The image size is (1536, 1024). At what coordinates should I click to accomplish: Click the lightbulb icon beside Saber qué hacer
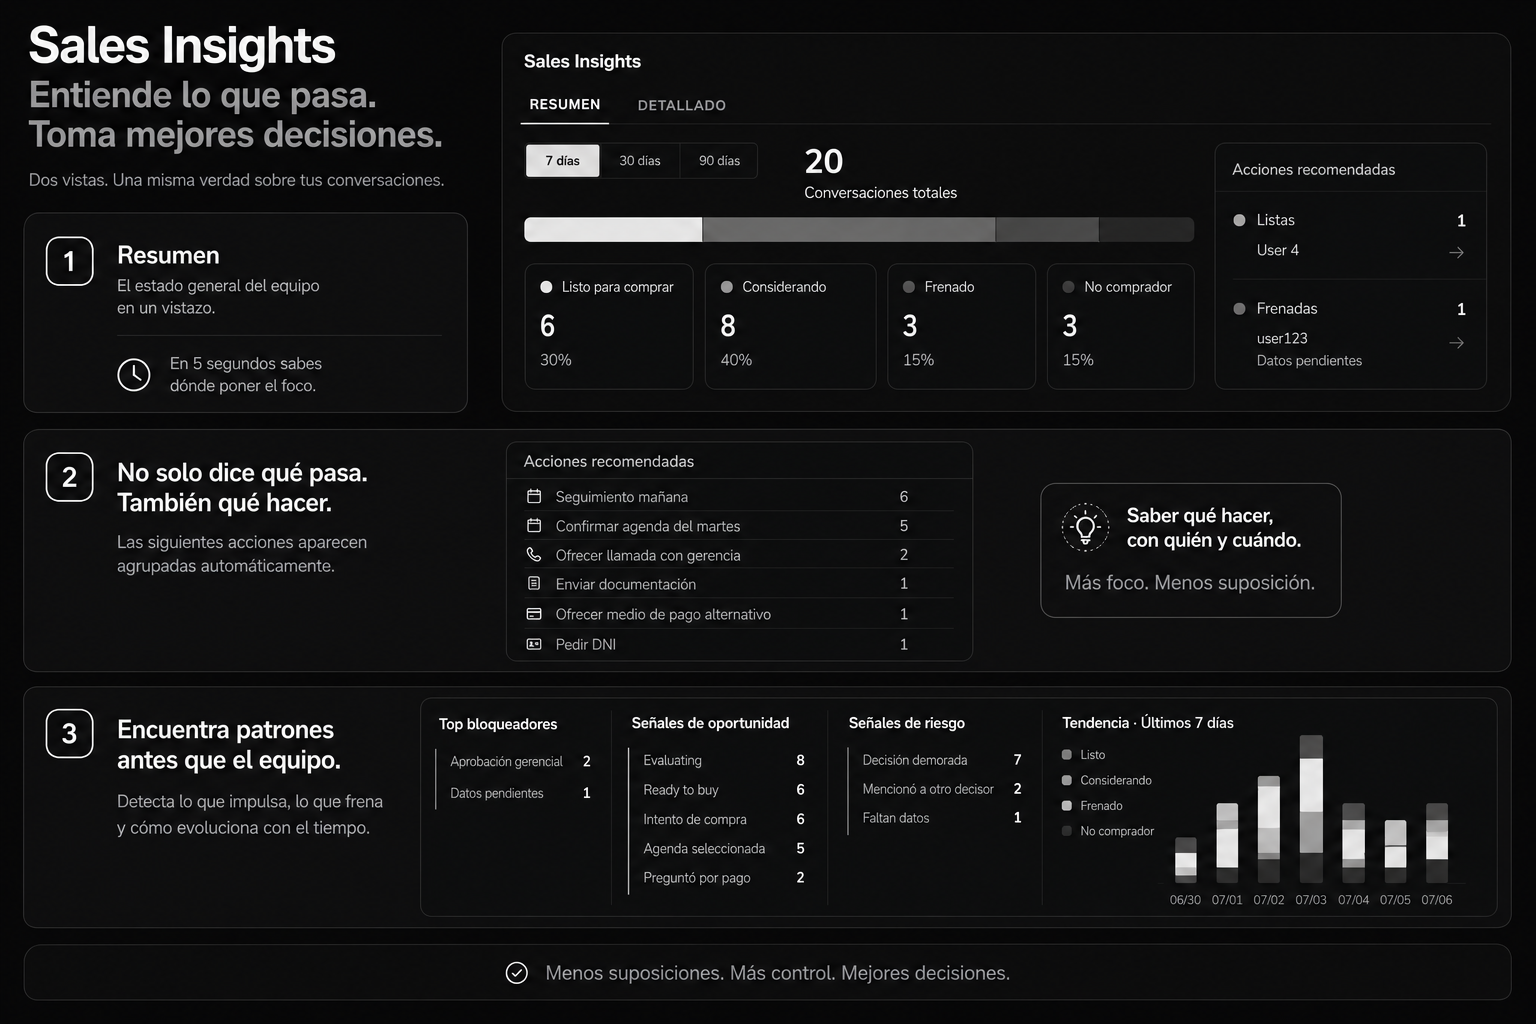click(1085, 527)
